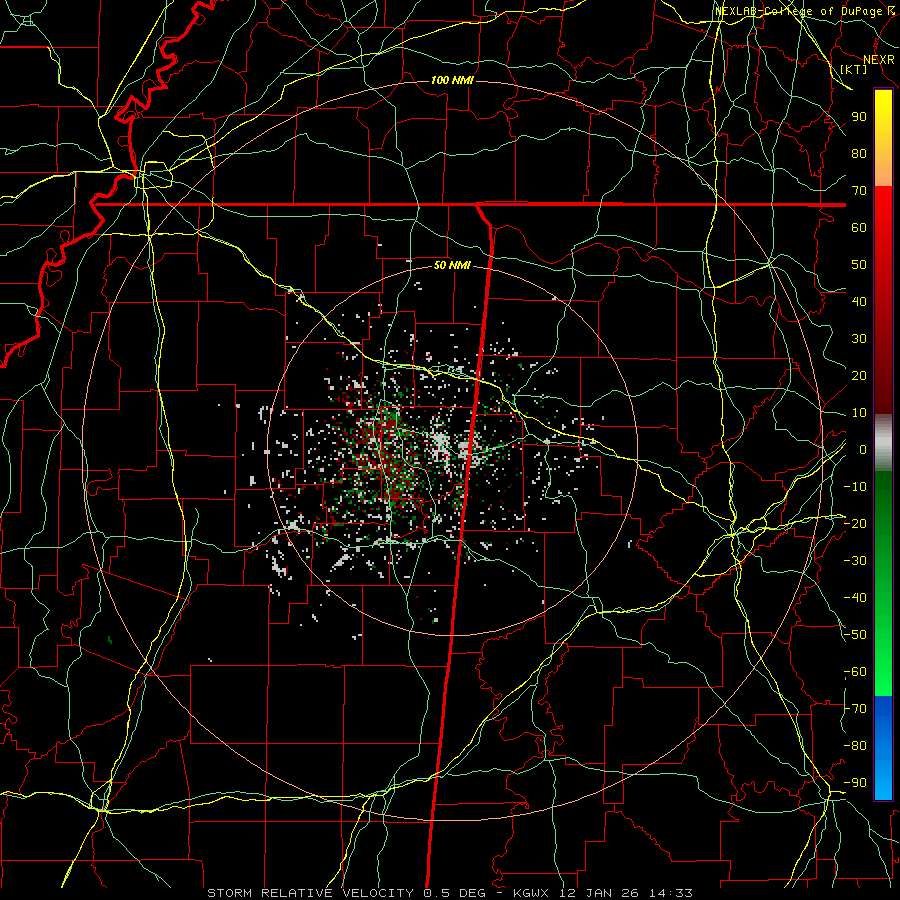Select the 90 value on the velocity scale
Image resolution: width=900 pixels, height=900 pixels.
point(859,117)
